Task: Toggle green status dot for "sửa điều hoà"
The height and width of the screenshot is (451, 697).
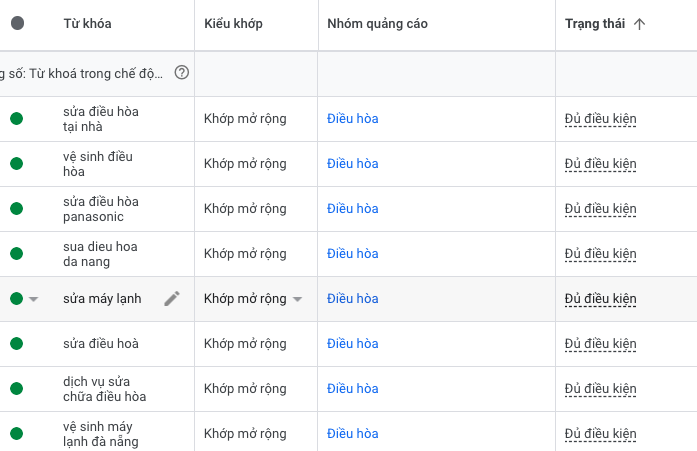Action: coord(16,344)
